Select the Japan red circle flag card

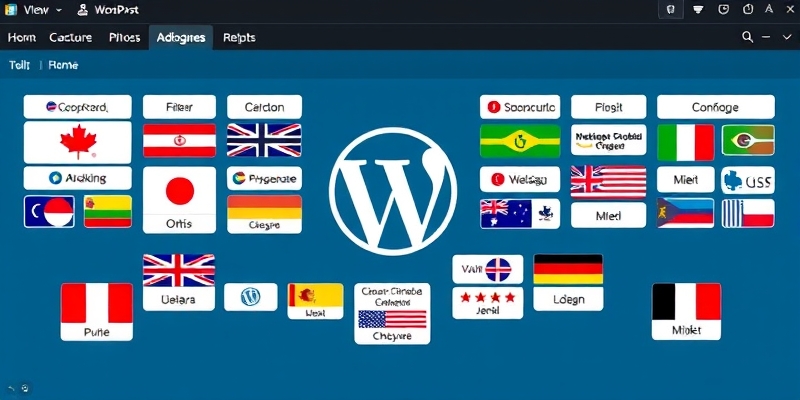pyautogui.click(x=180, y=191)
